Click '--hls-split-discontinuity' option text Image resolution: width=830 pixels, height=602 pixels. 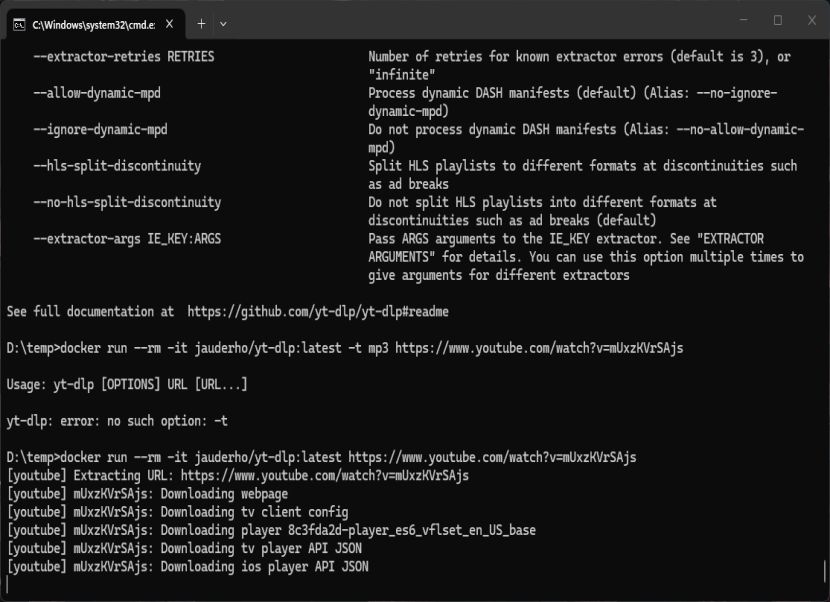click(117, 166)
